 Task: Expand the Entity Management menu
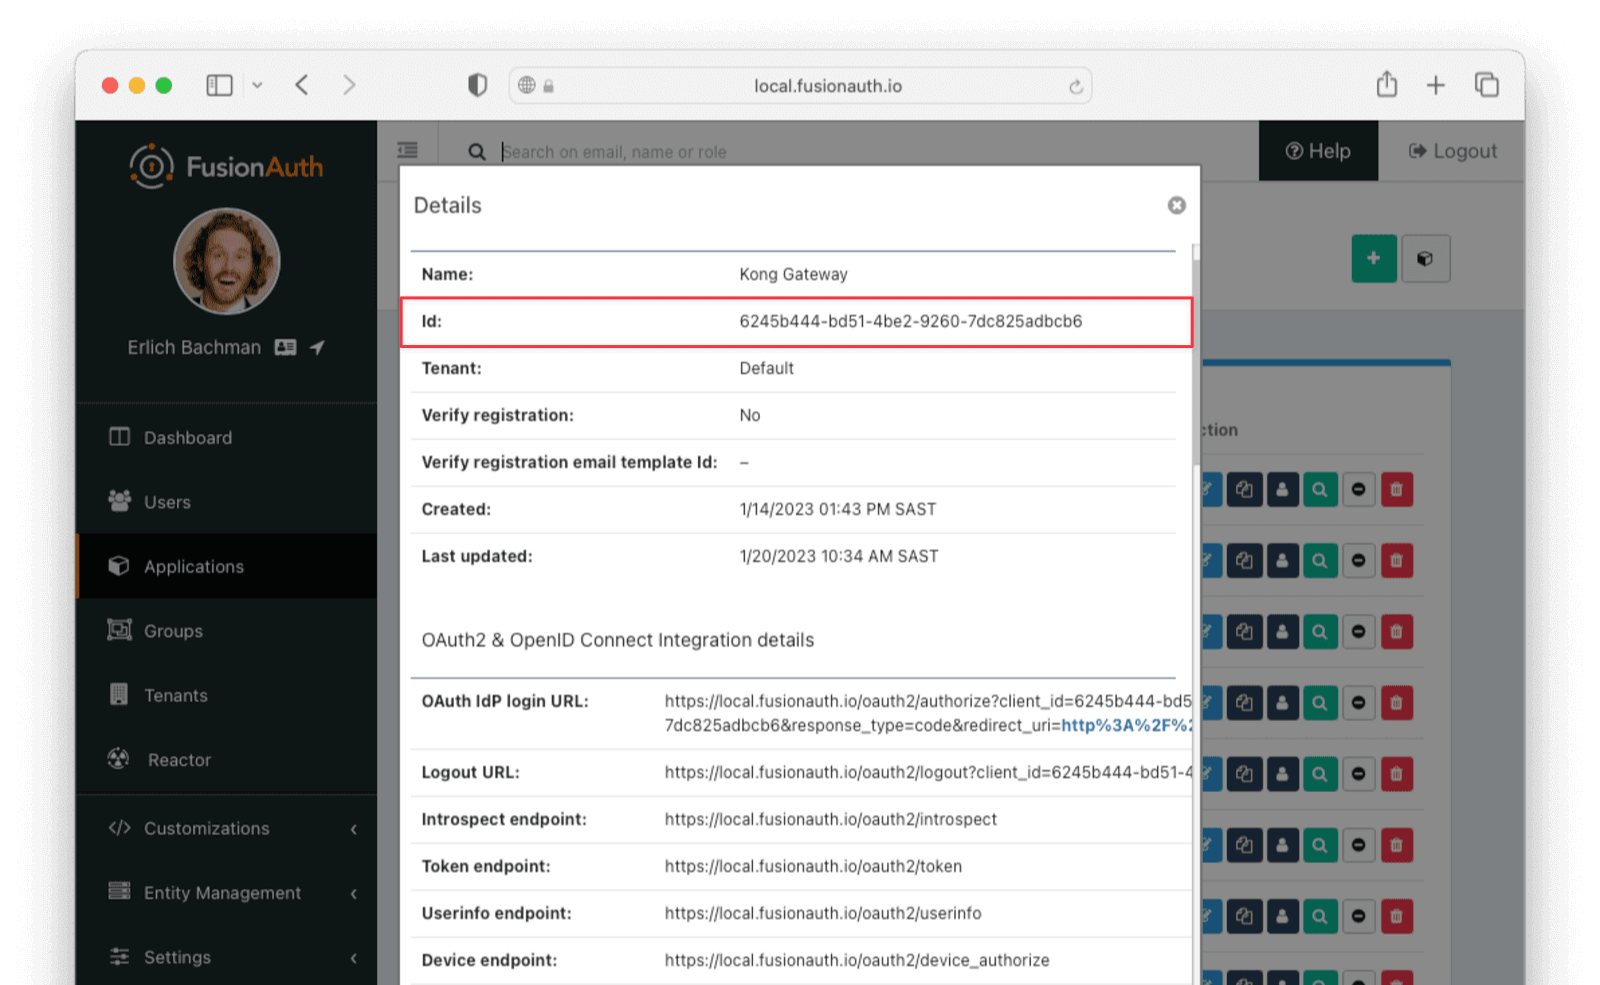[x=226, y=893]
